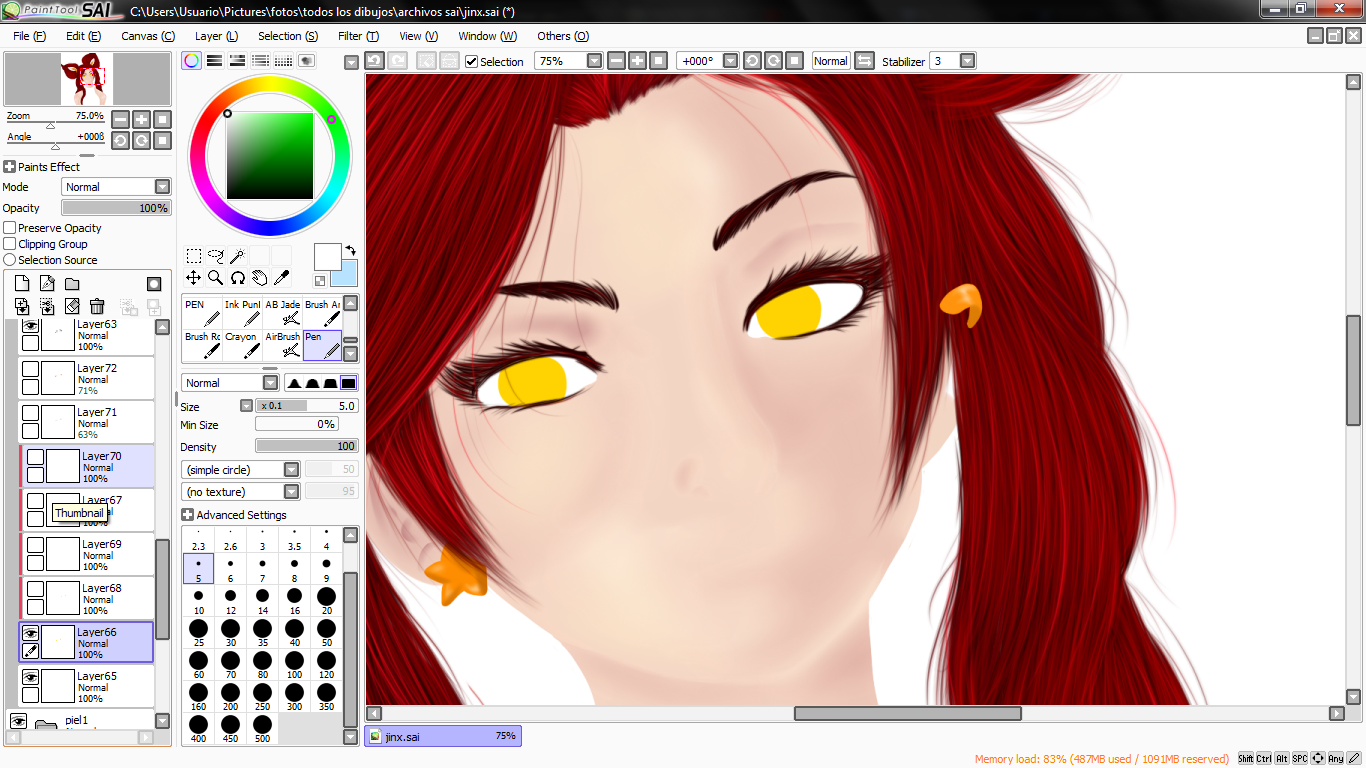Screen dimensions: 1366x768
Task: Open the simple circle brush shape dropdown
Action: (291, 470)
